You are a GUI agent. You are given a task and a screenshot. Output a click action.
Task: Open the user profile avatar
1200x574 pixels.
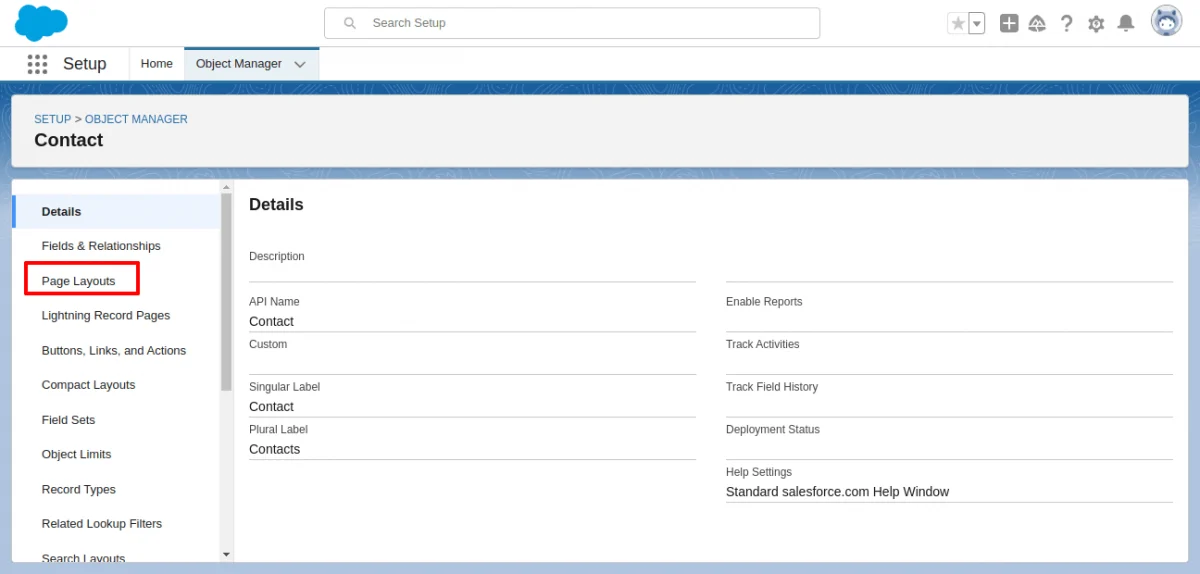coord(1166,21)
